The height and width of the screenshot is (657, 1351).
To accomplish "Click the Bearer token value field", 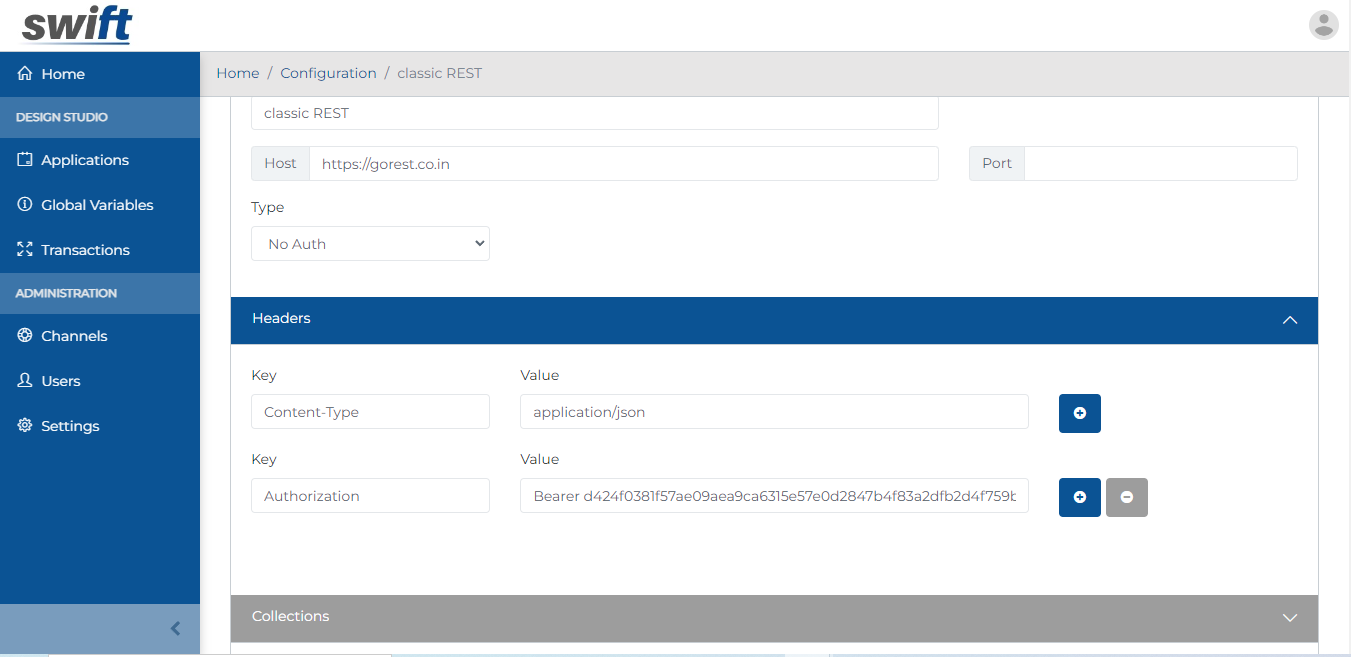I will [773, 496].
